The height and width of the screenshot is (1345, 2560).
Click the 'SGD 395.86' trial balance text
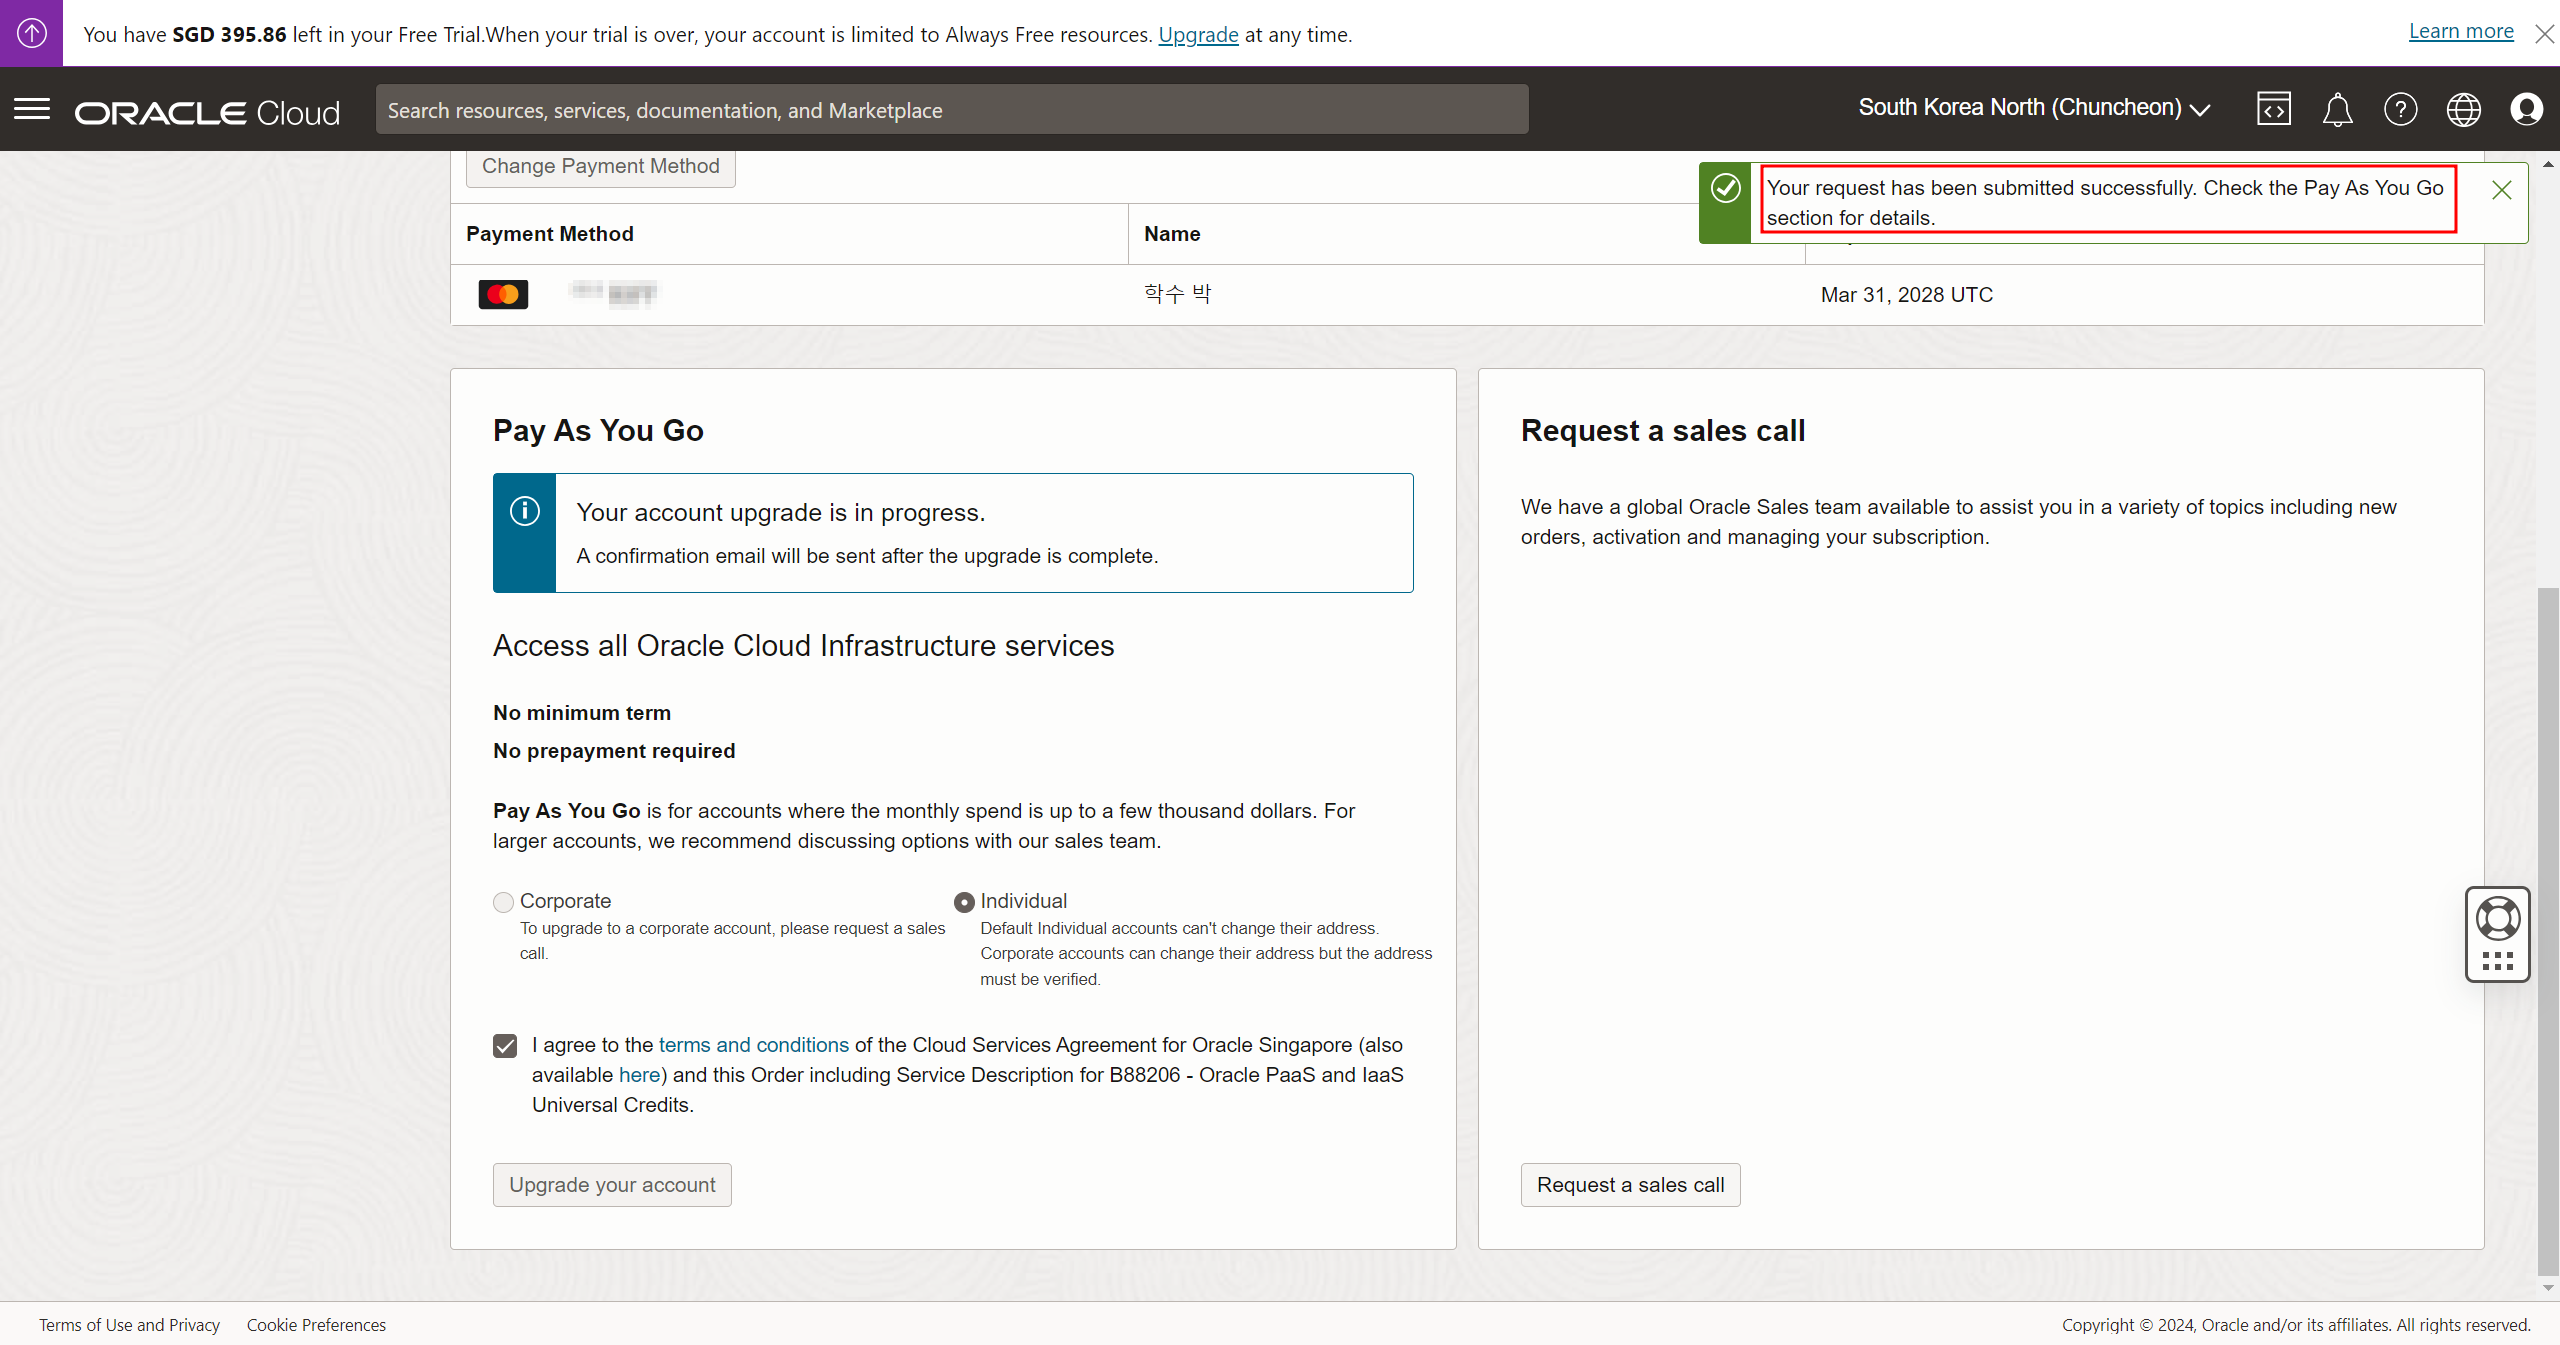click(229, 35)
